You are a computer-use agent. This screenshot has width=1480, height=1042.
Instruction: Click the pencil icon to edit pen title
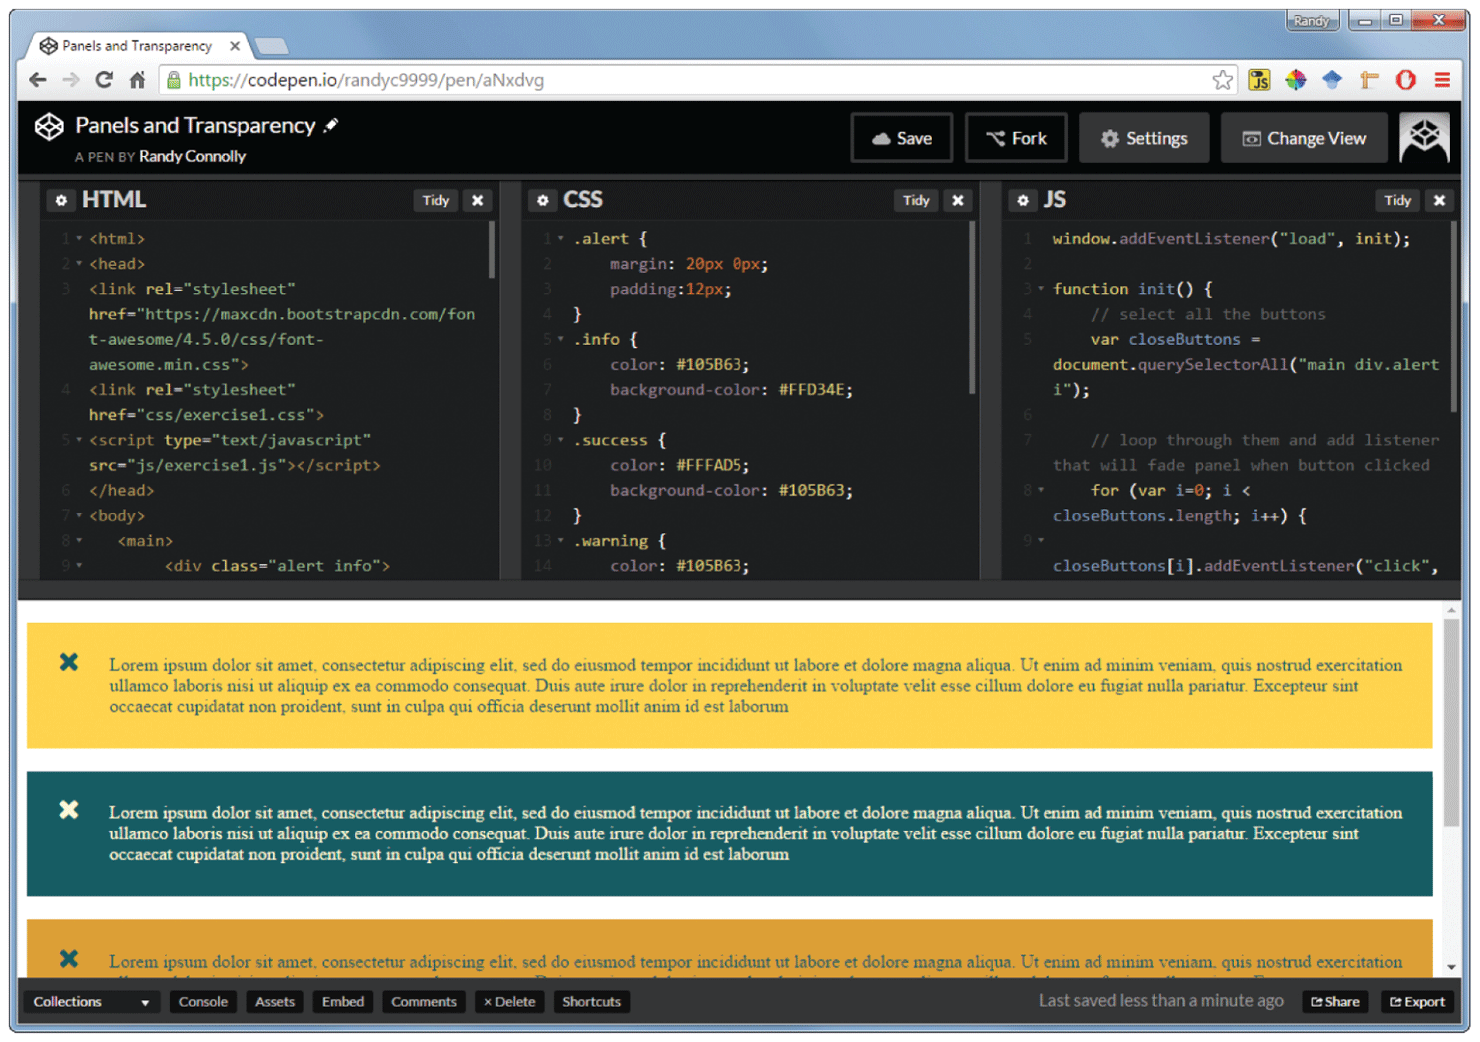[331, 125]
